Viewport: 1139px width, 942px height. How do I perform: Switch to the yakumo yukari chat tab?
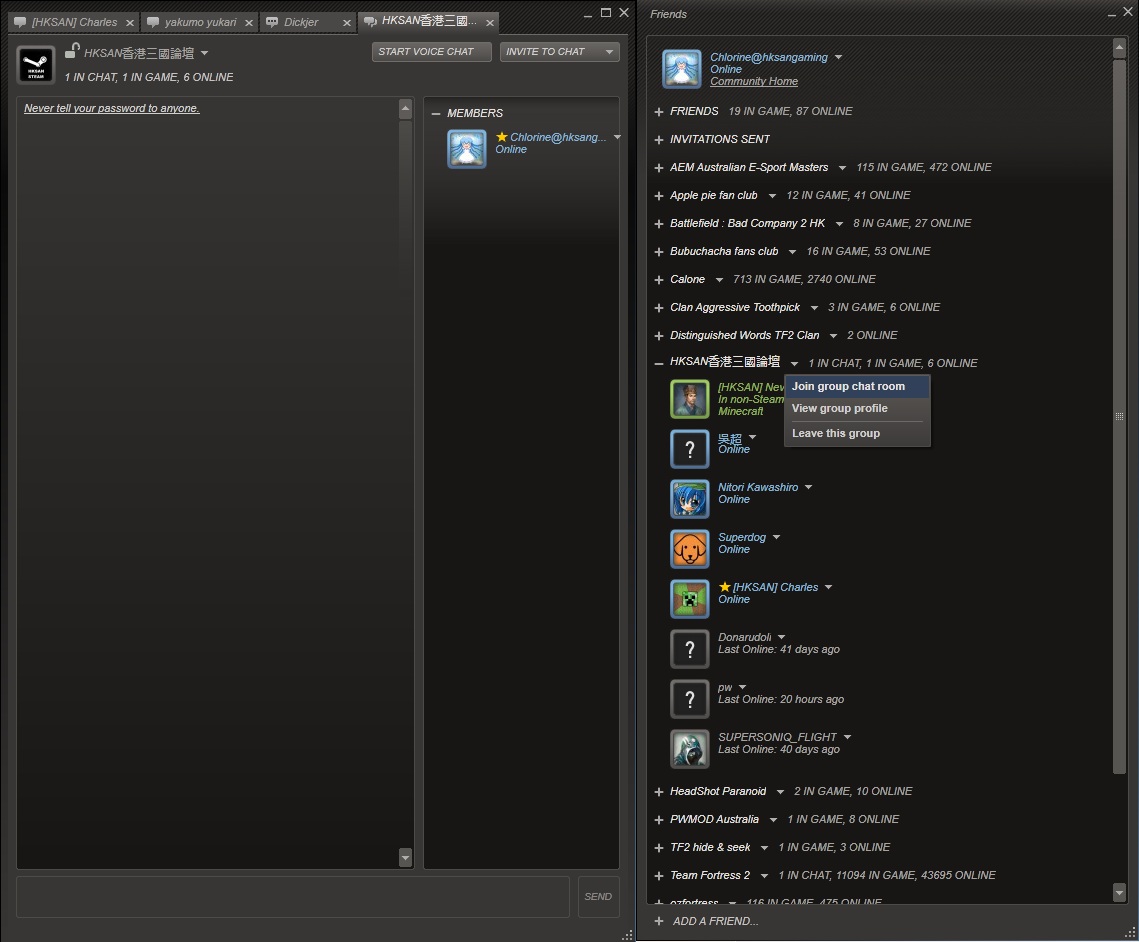200,23
